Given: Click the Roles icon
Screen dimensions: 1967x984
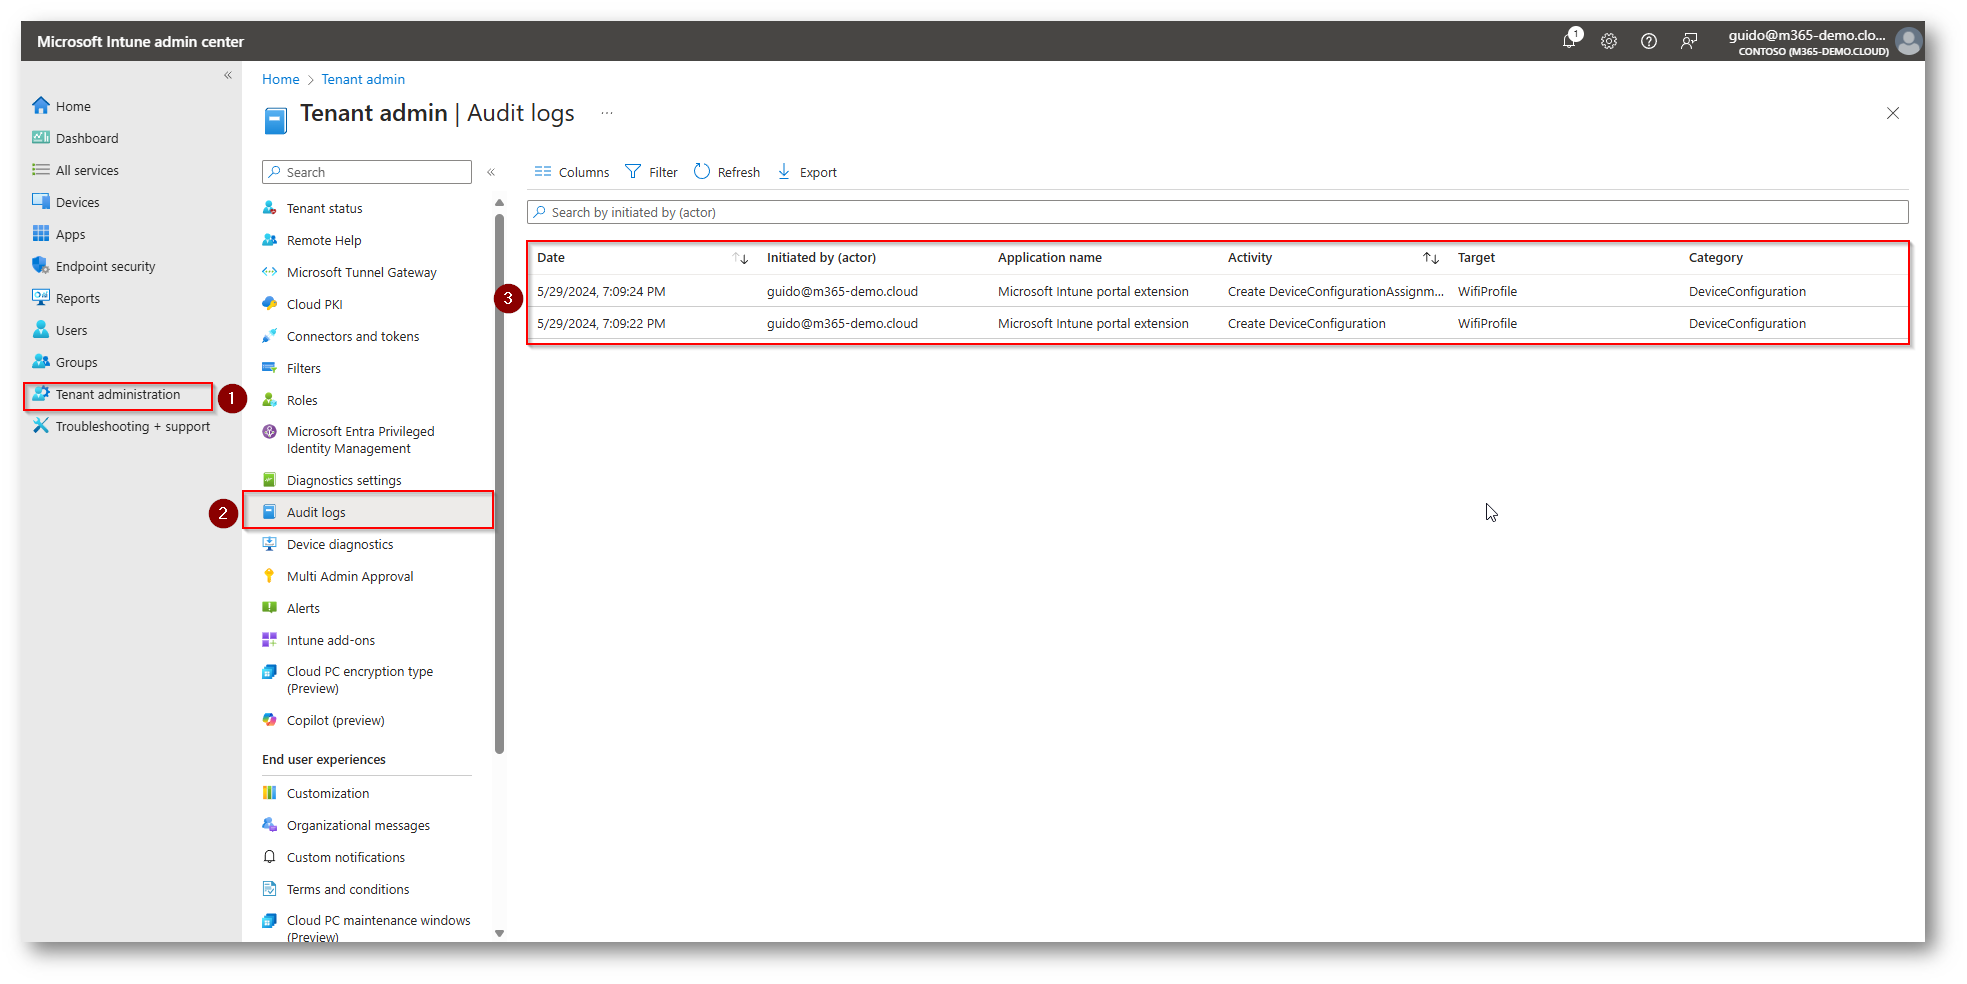Looking at the screenshot, I should point(269,400).
